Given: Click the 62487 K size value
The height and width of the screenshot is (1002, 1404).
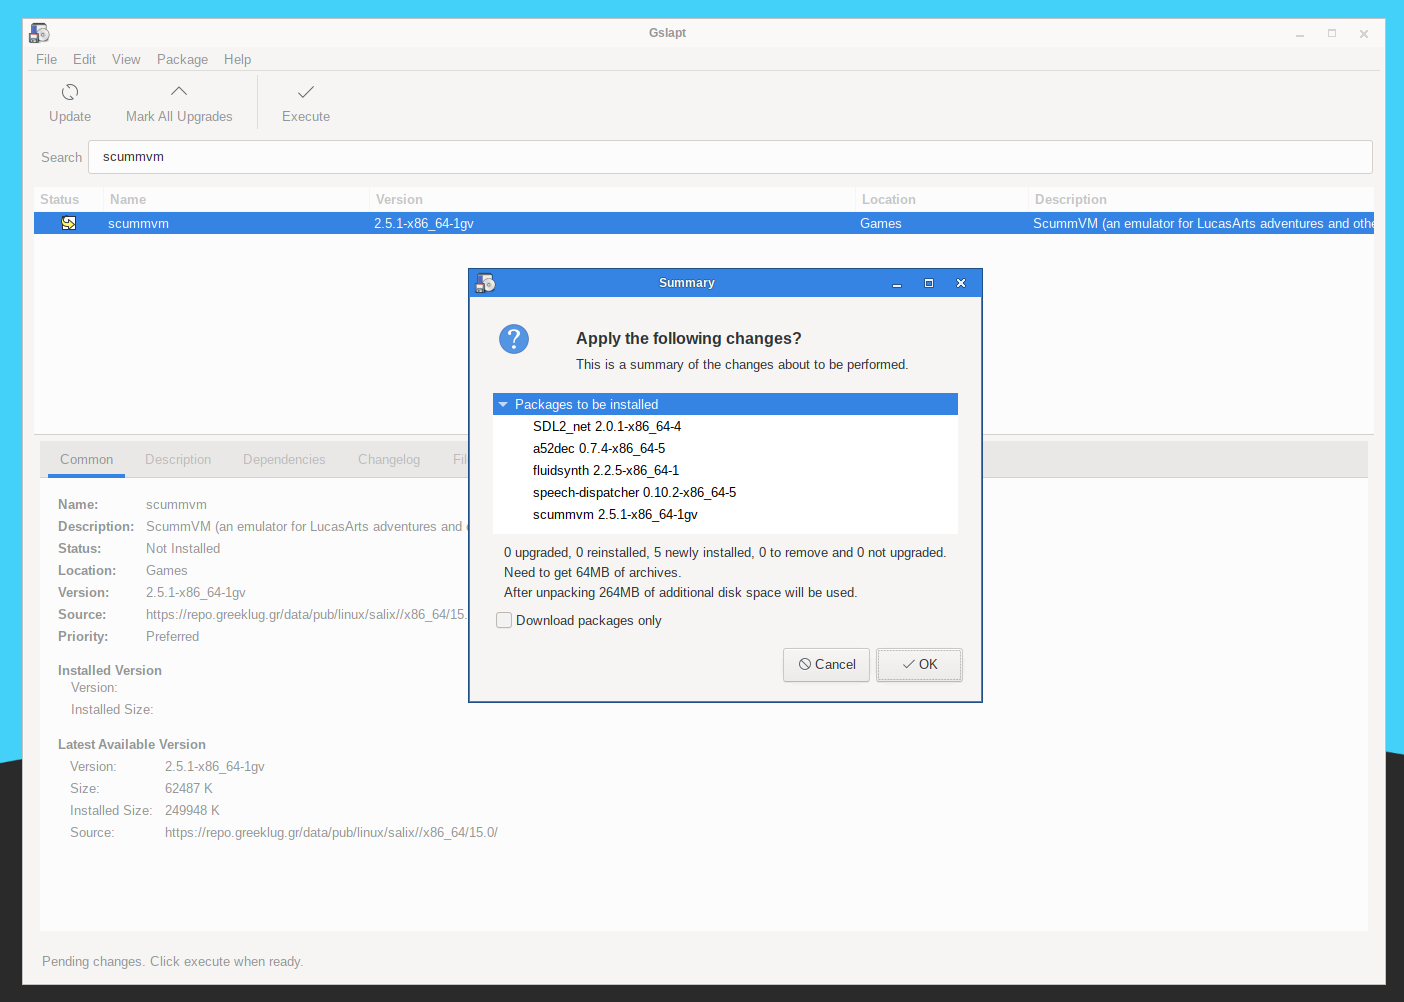Looking at the screenshot, I should pyautogui.click(x=189, y=788).
